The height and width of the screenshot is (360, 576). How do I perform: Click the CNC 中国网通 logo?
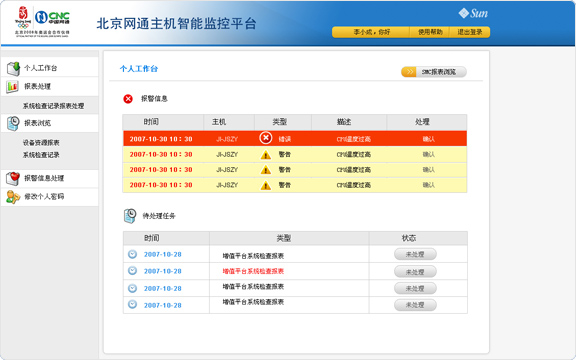pos(52,17)
